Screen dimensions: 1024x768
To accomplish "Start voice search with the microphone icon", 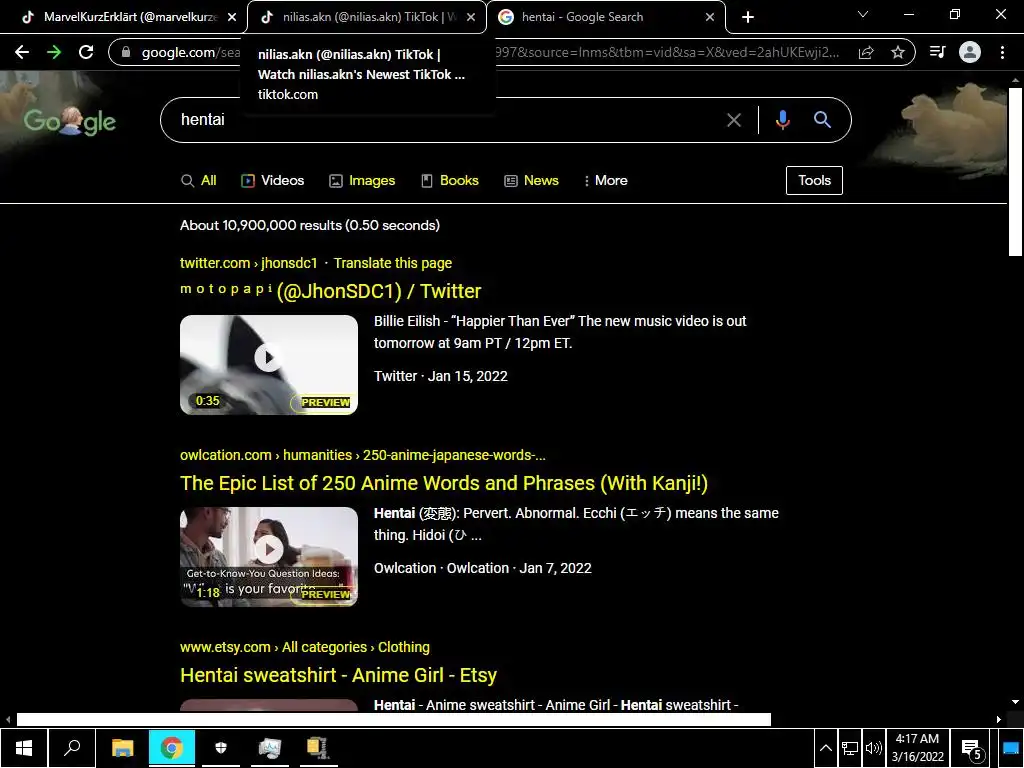I will tap(783, 120).
